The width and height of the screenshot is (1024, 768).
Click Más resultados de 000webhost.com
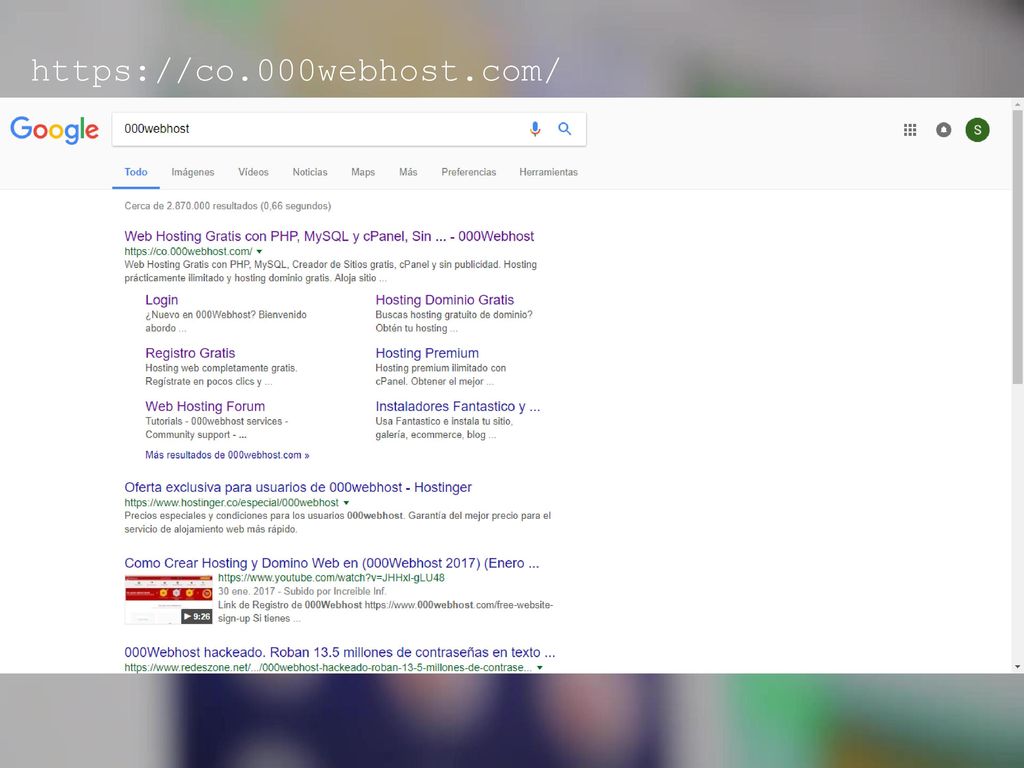pyautogui.click(x=227, y=455)
